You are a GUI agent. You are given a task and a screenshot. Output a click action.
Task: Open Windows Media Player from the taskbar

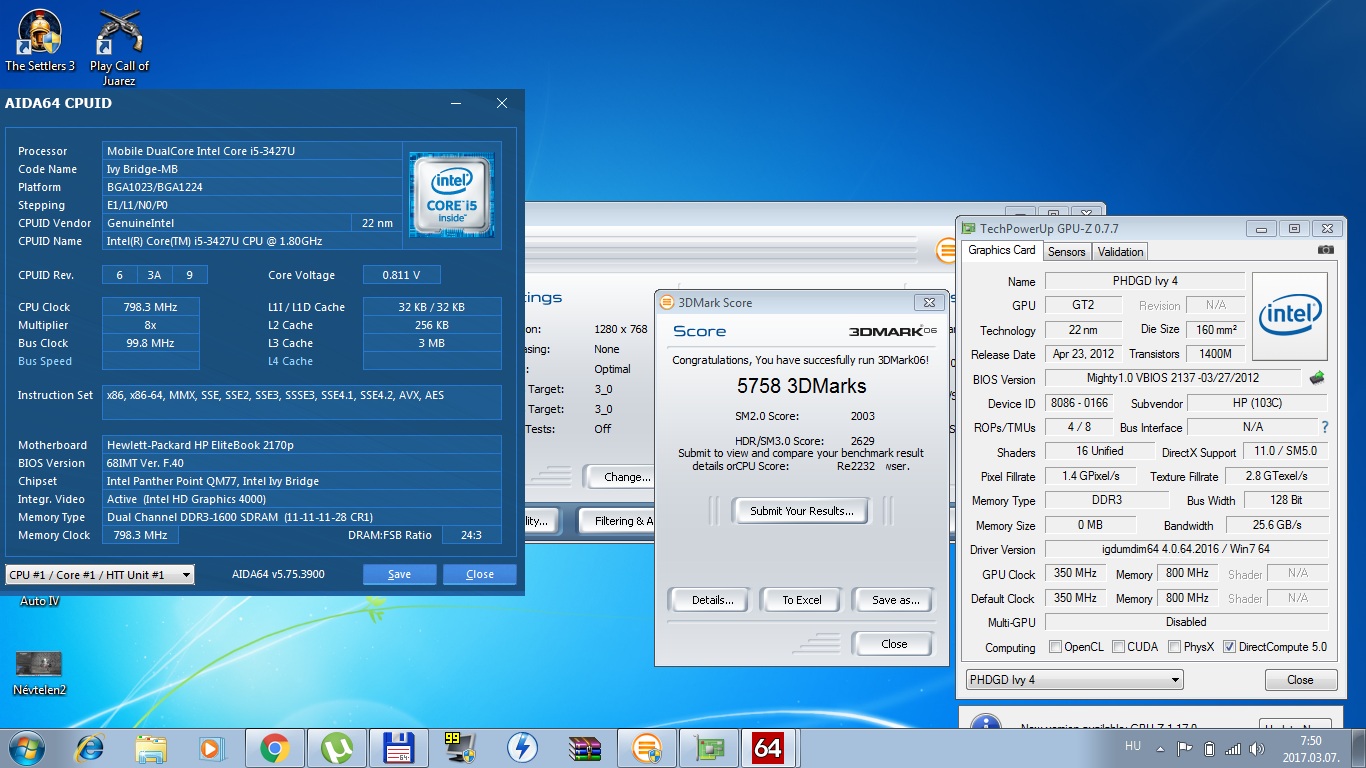tap(212, 748)
